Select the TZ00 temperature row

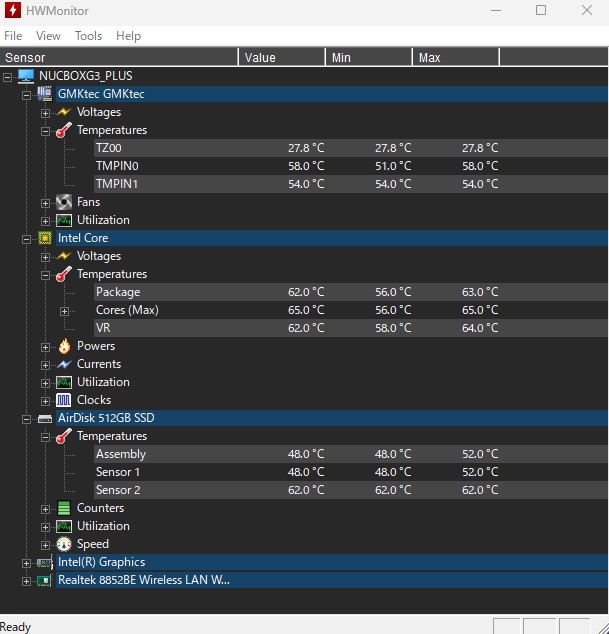click(351, 148)
